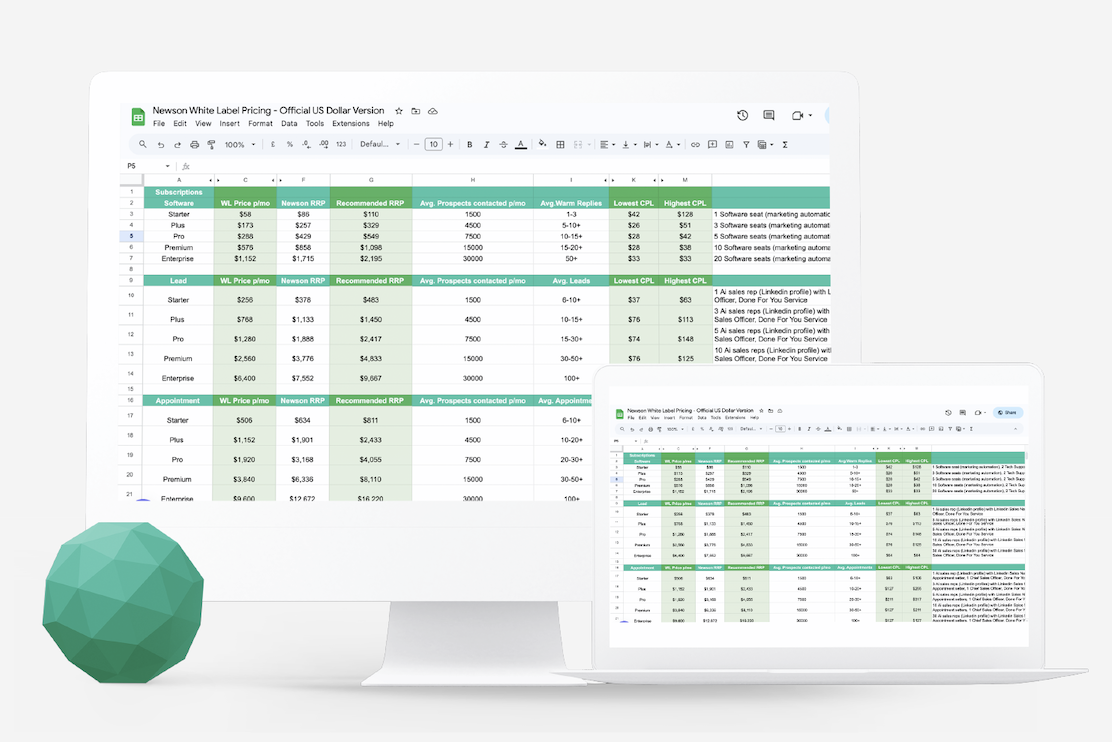Format as percent on the monitor sheet
Viewport: 1112px width, 742px height.
(289, 145)
